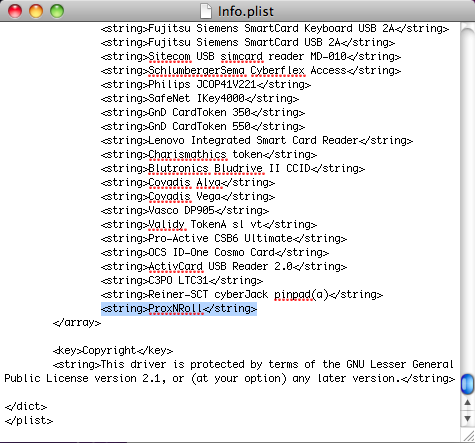Click the highlighted 'ProxNRoll' string line
This screenshot has height=443, width=475.
coord(179,309)
